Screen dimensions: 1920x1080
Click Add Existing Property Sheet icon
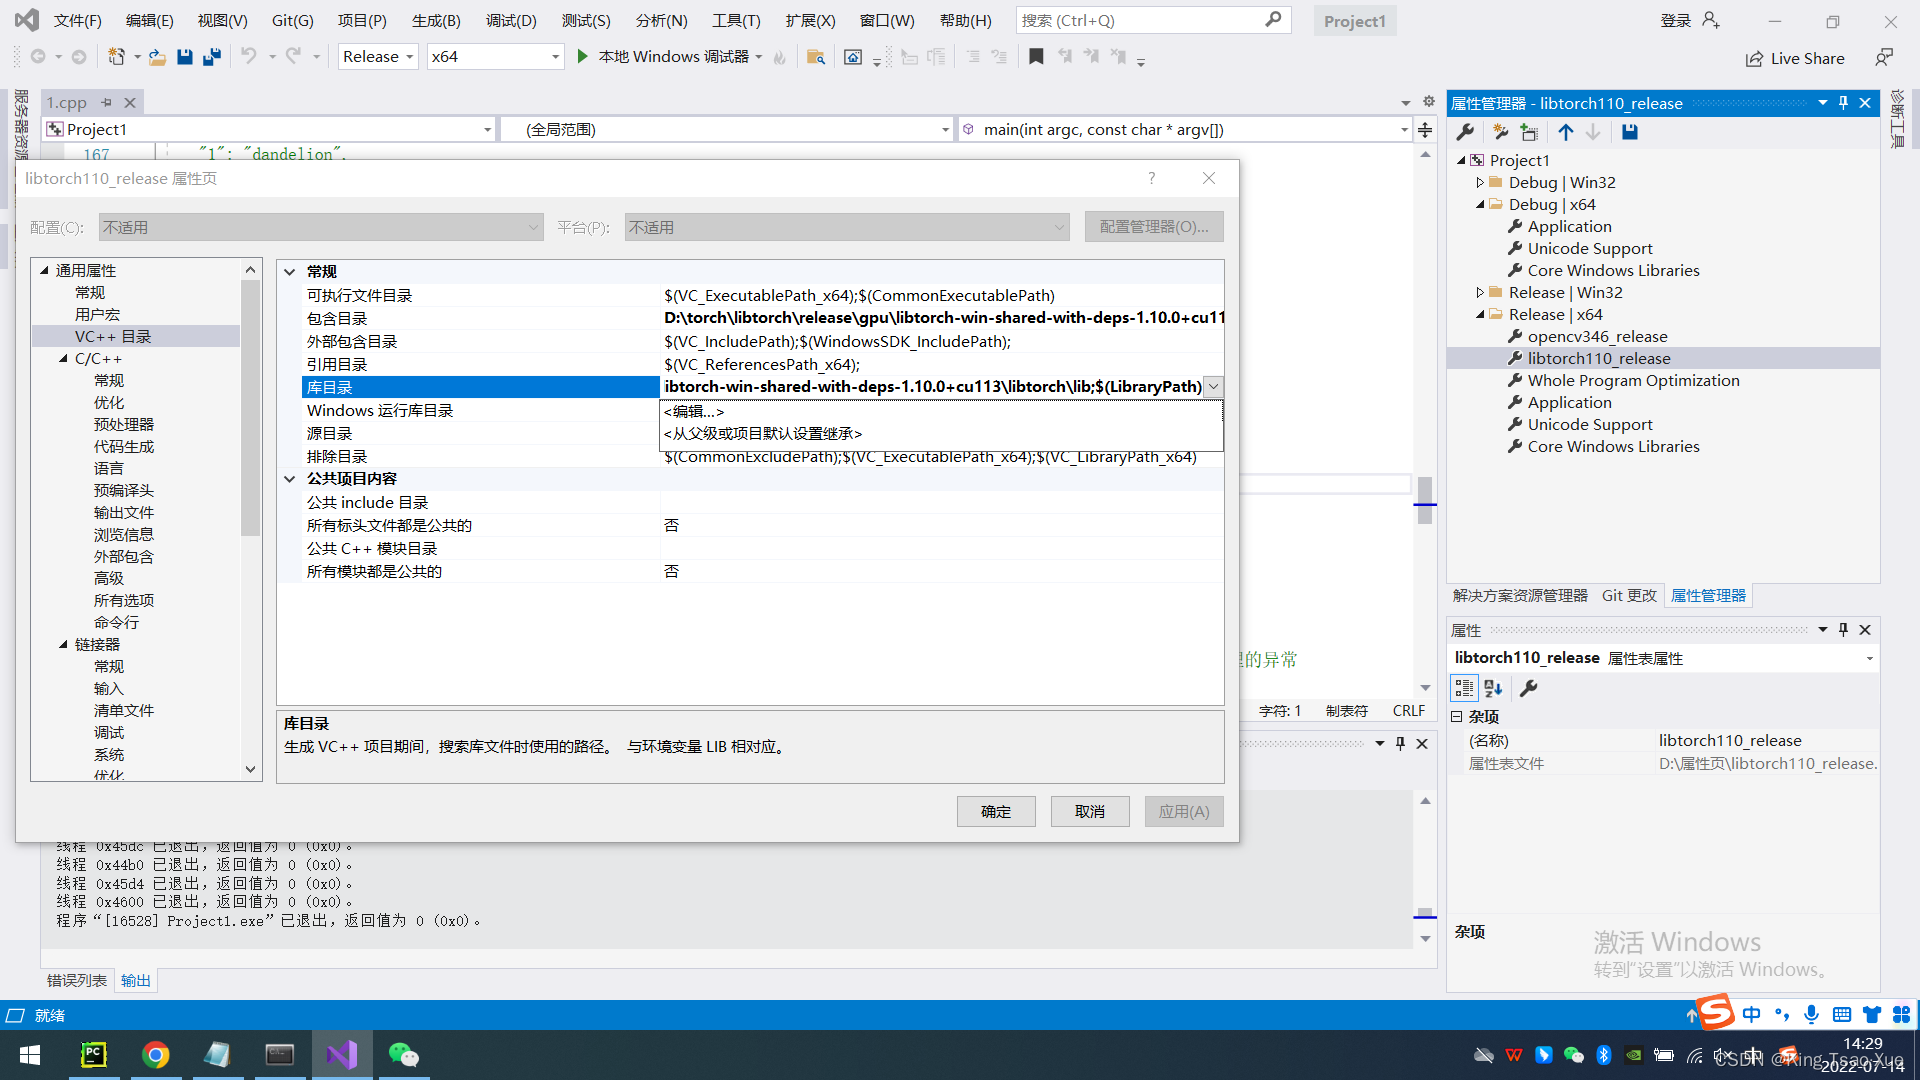(x=1528, y=132)
